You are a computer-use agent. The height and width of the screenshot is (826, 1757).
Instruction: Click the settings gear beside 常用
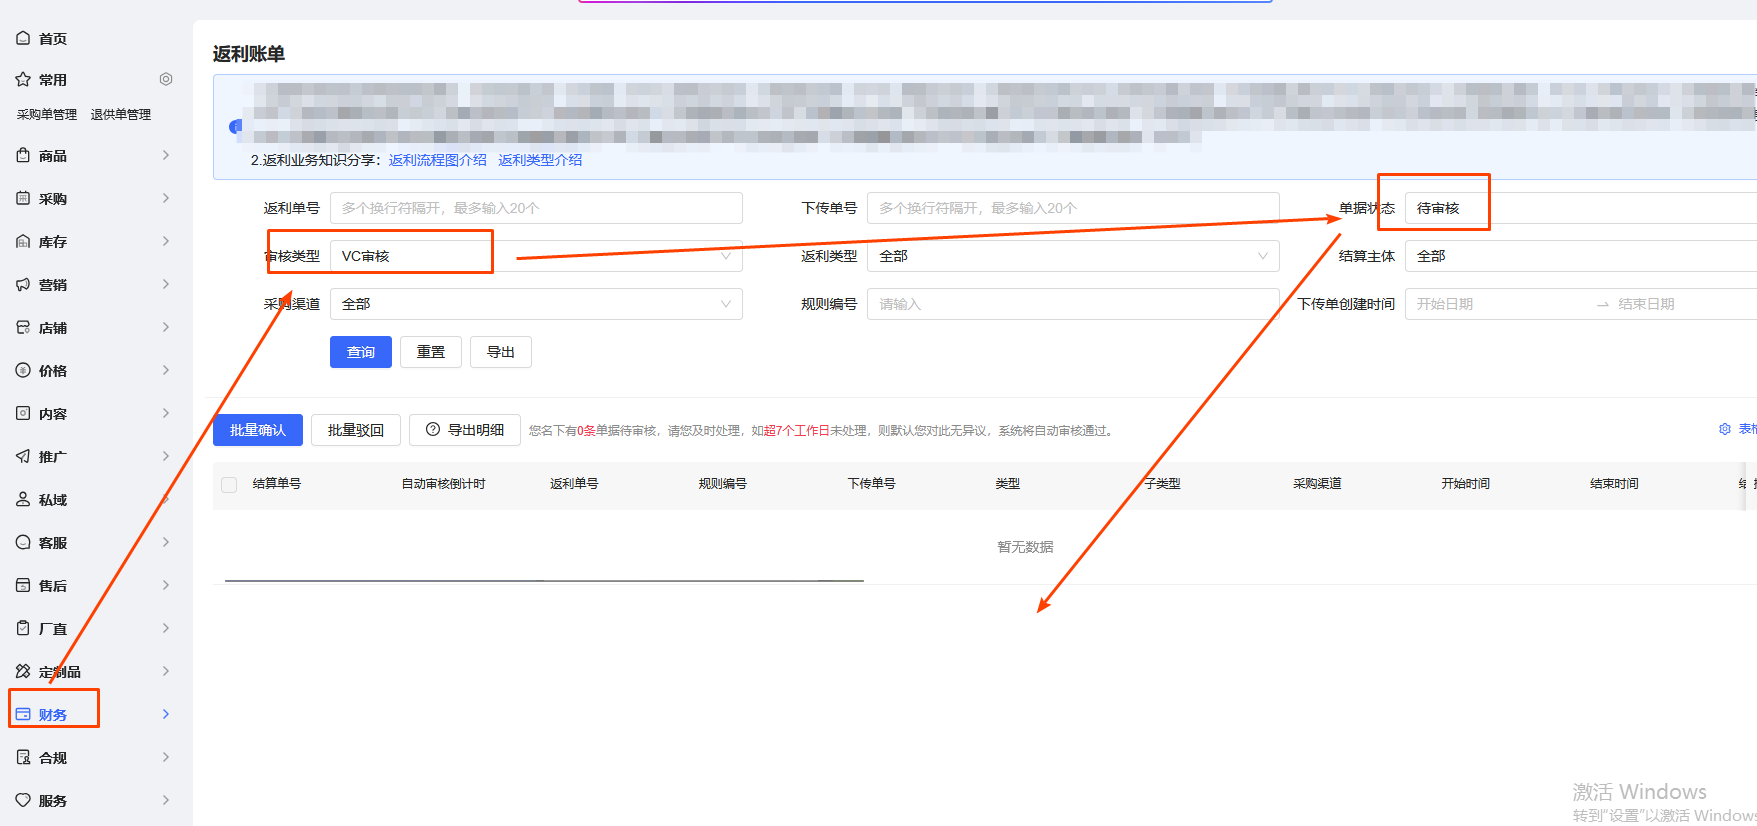point(166,79)
